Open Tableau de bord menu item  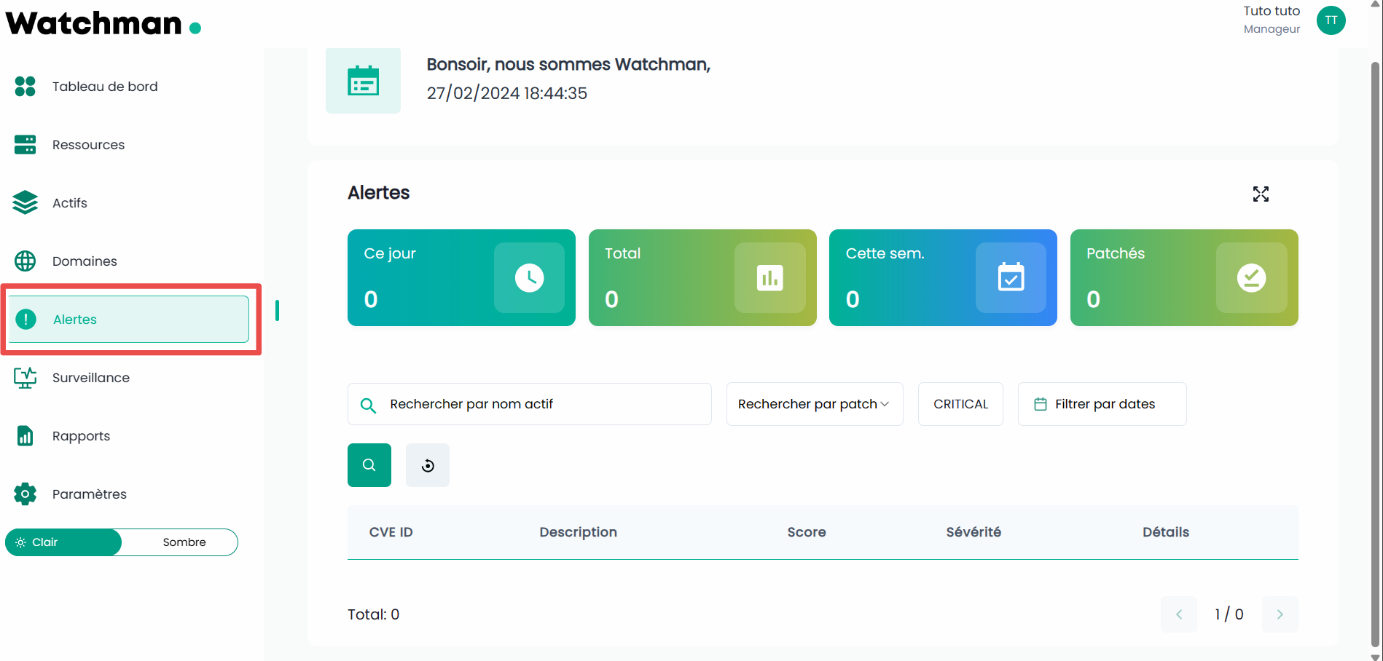[128, 87]
